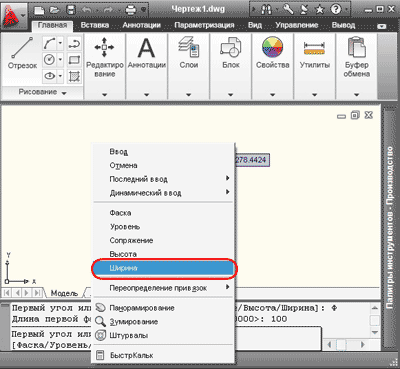Click the command line scroll down arrow
Viewport: 400px width, 369px height.
point(375,332)
